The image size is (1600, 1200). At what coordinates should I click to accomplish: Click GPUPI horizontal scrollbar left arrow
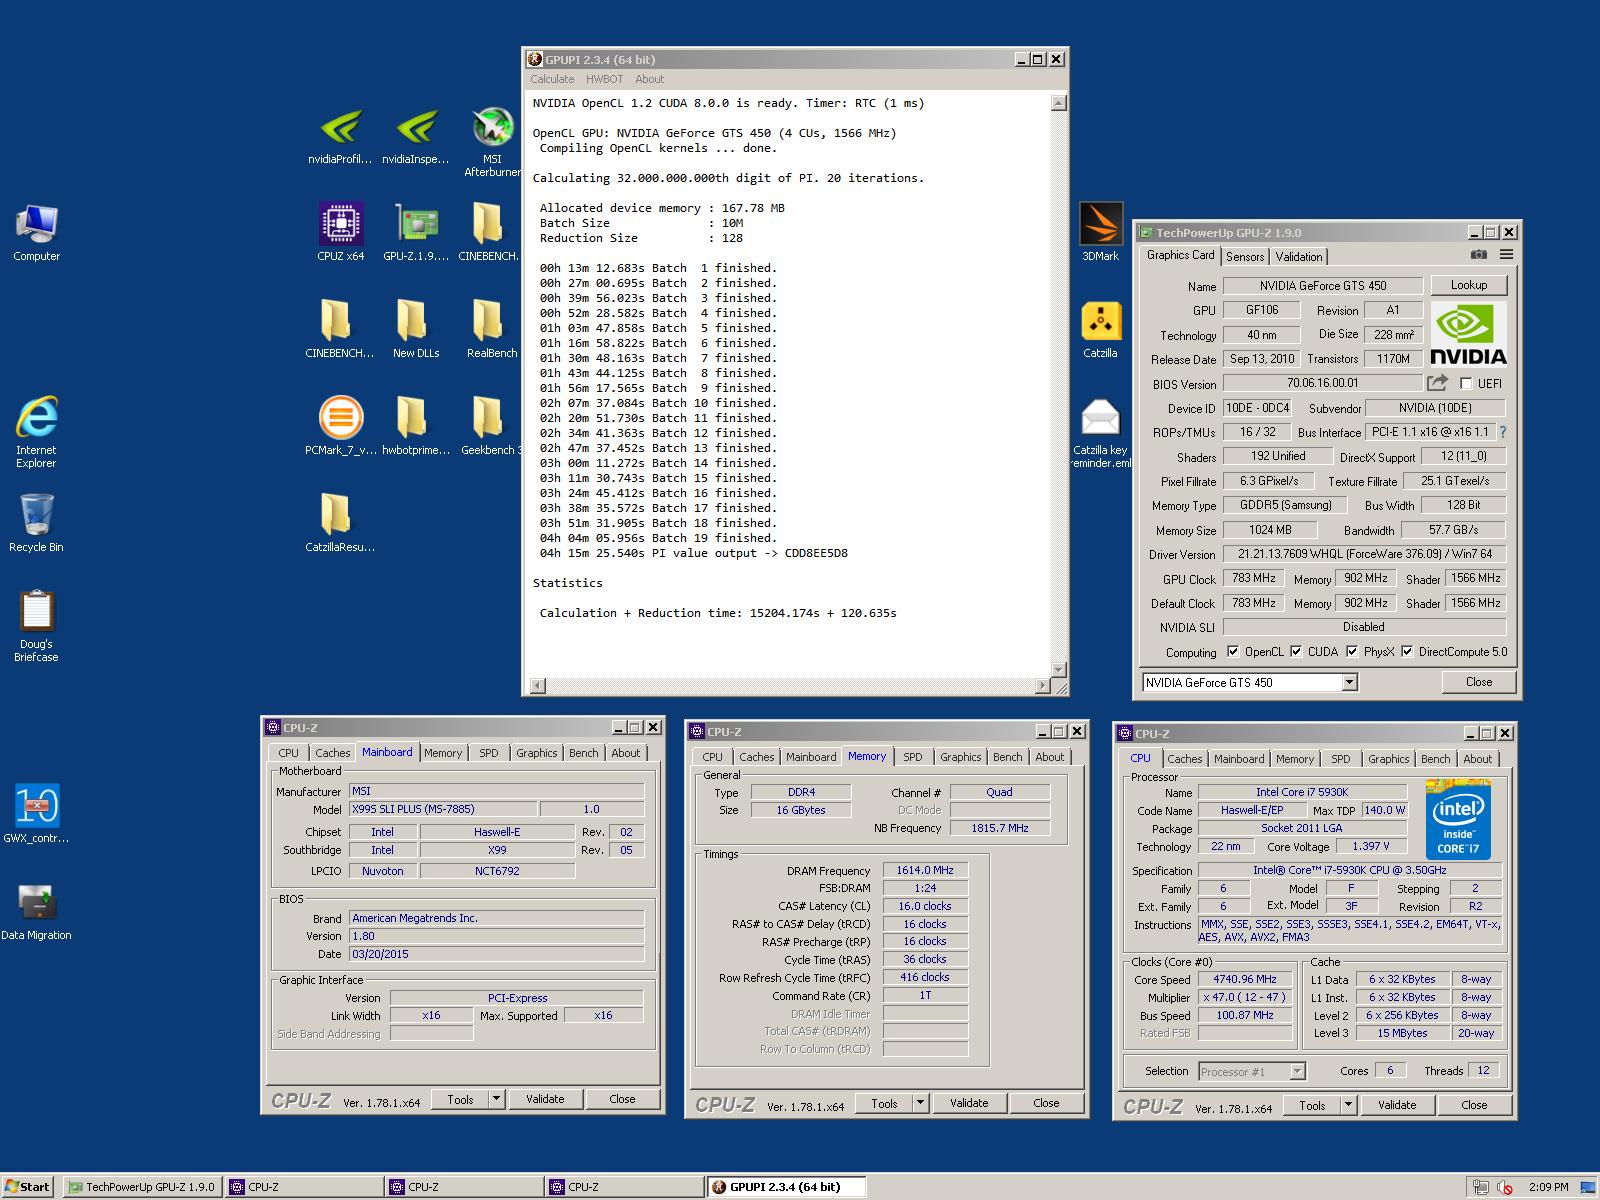537,686
